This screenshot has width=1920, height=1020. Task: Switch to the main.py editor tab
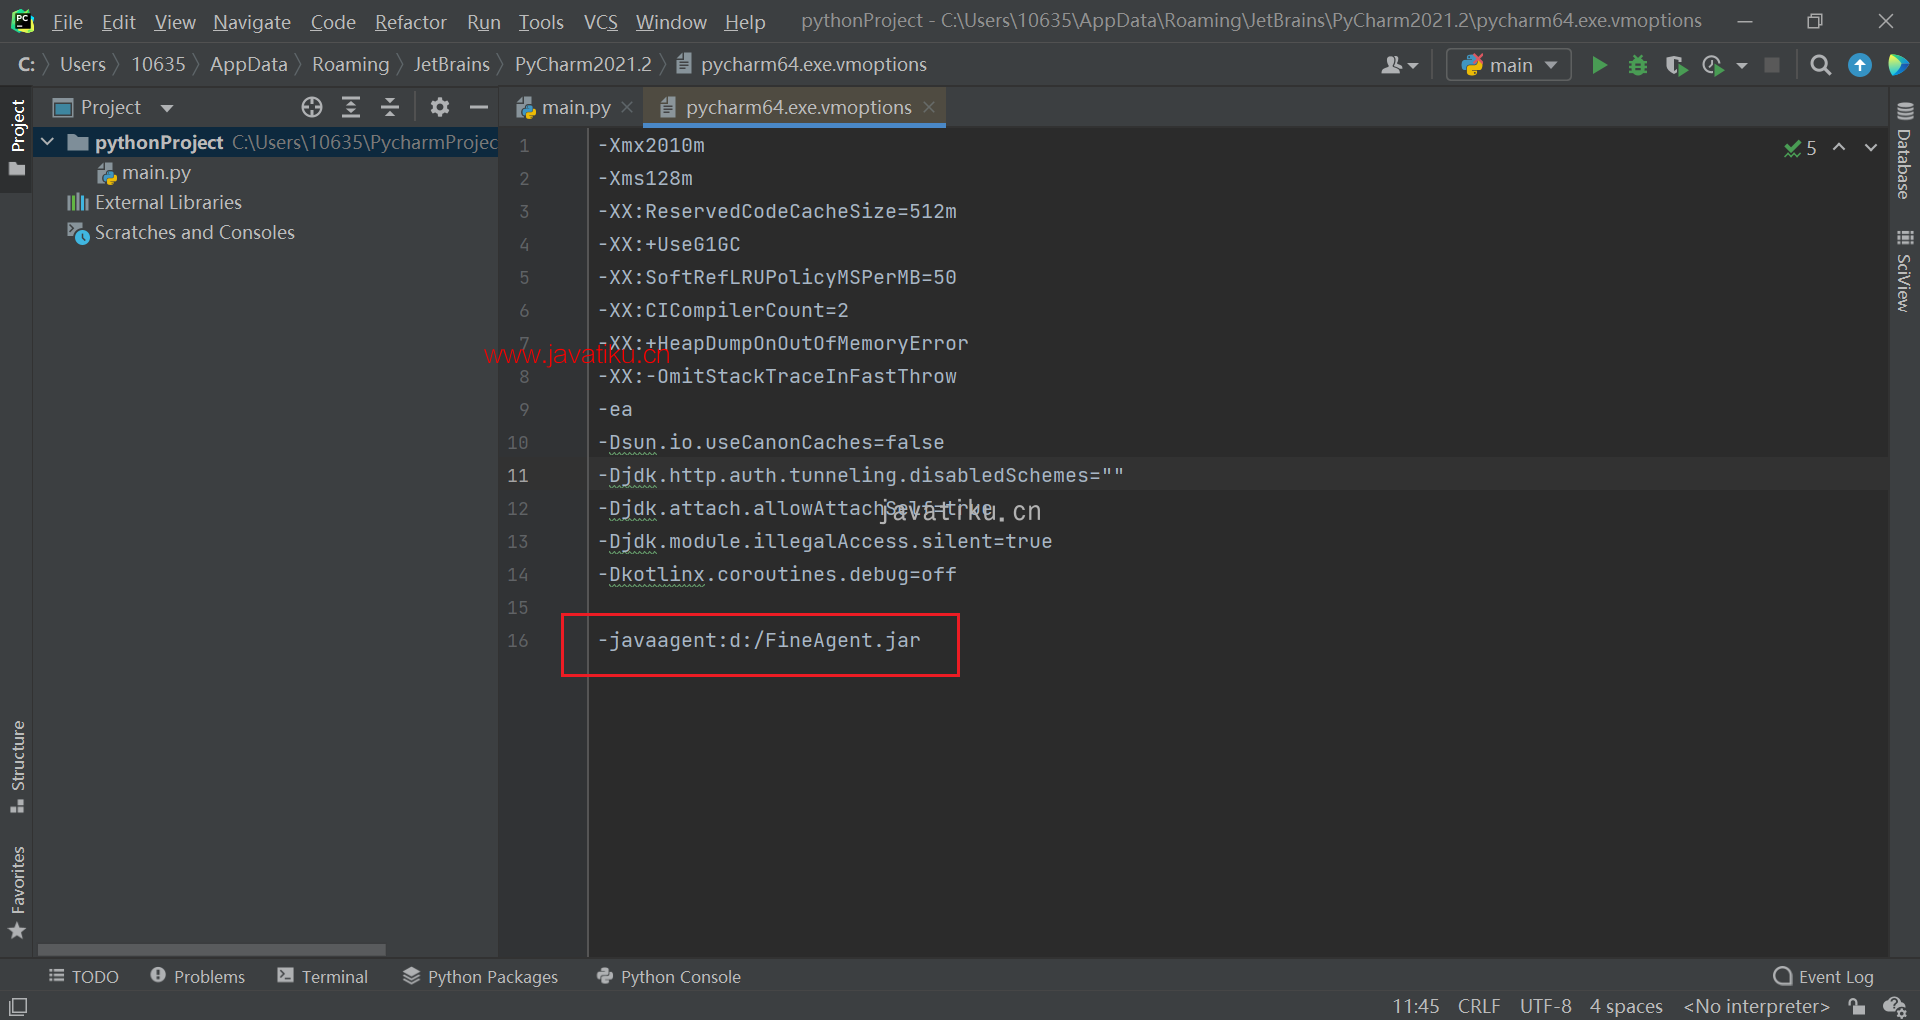(575, 107)
